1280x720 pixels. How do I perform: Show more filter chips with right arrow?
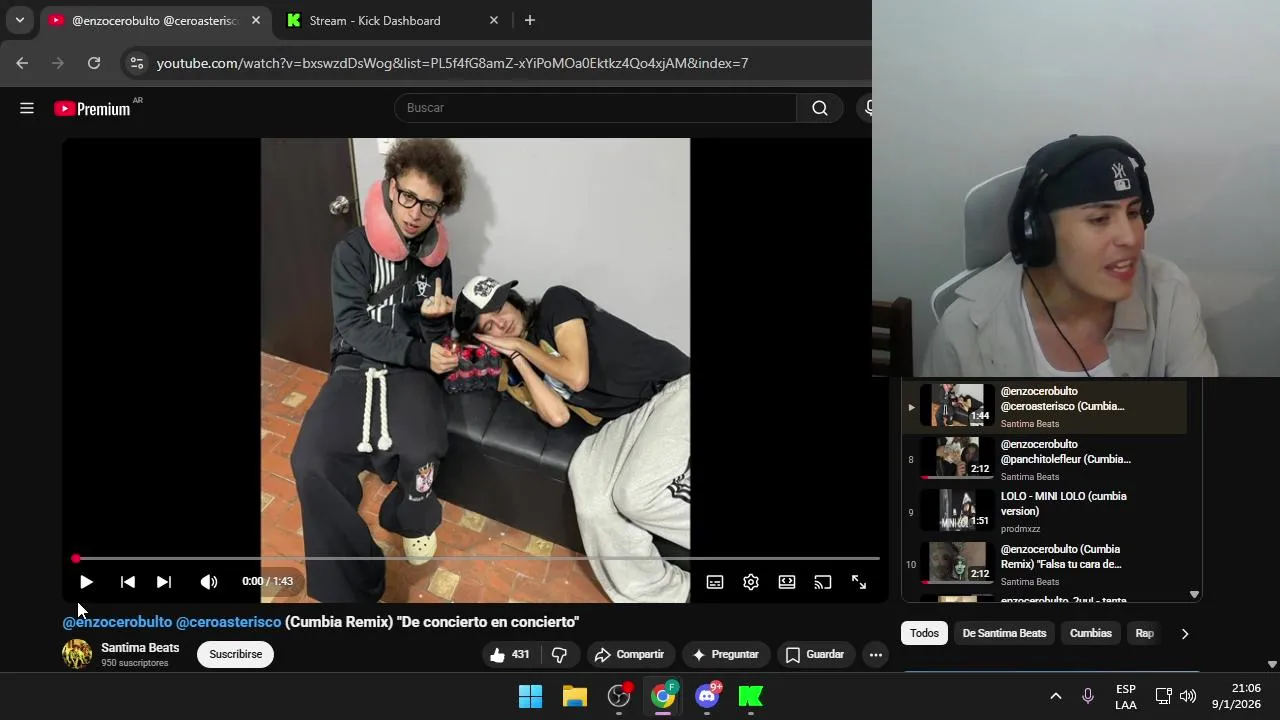pos(1185,633)
